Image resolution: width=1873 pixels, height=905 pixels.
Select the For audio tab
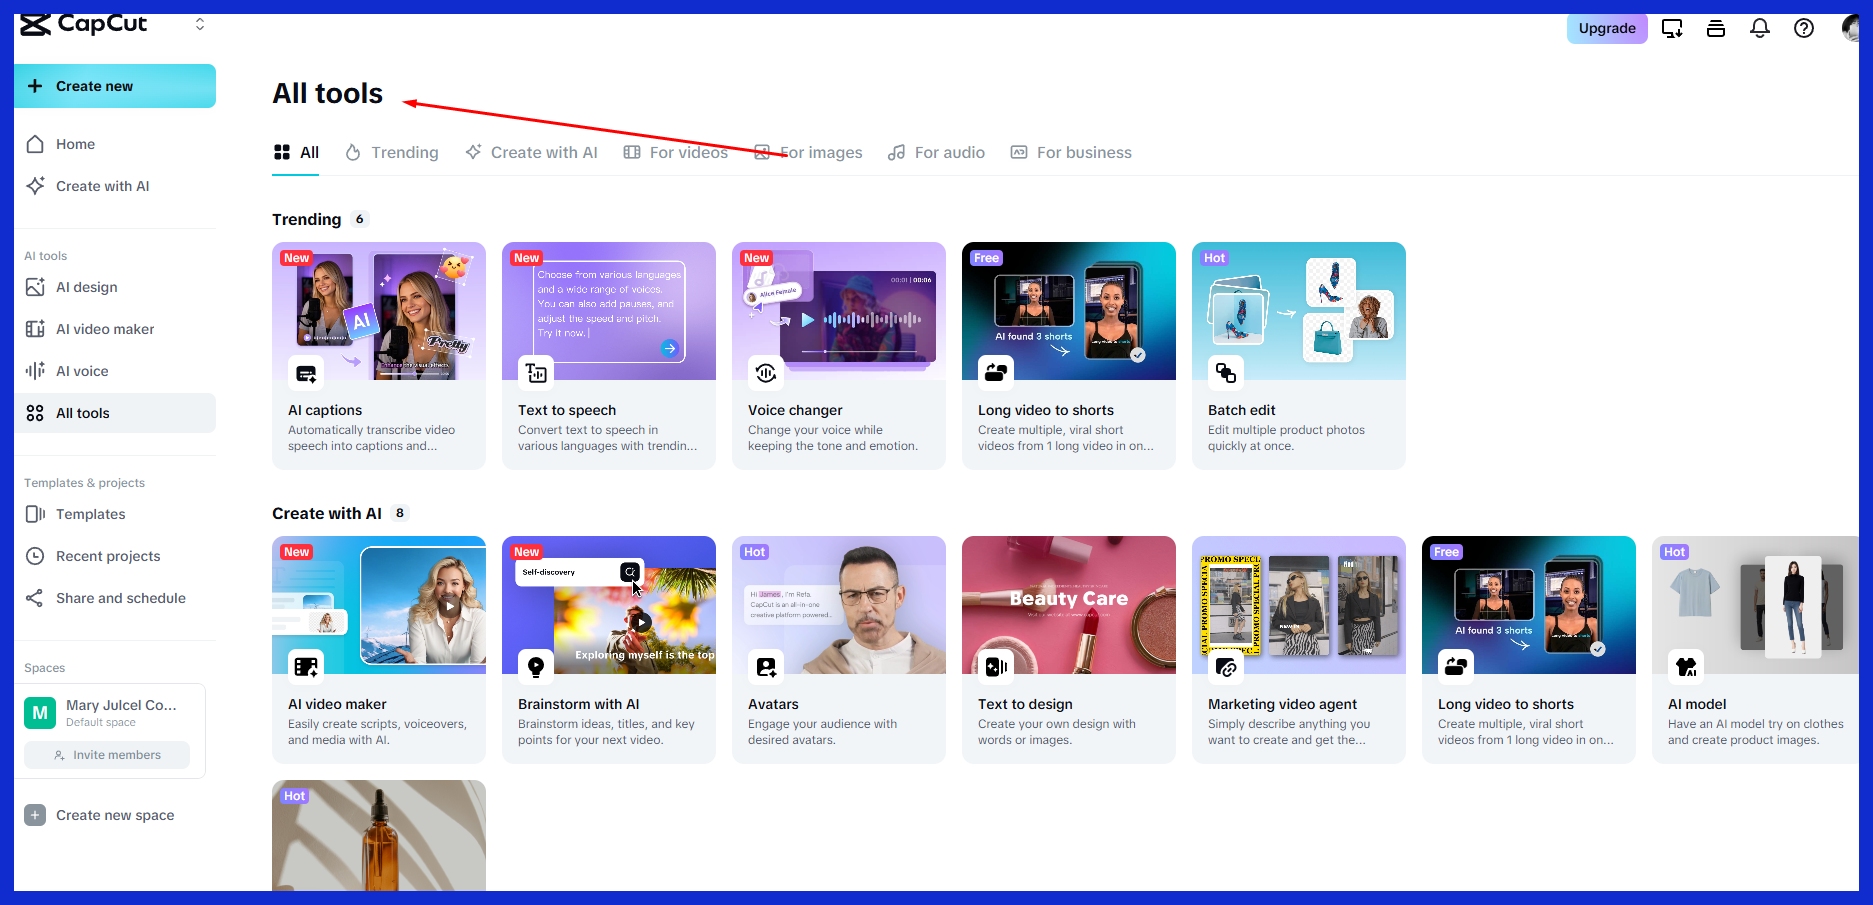[936, 152]
